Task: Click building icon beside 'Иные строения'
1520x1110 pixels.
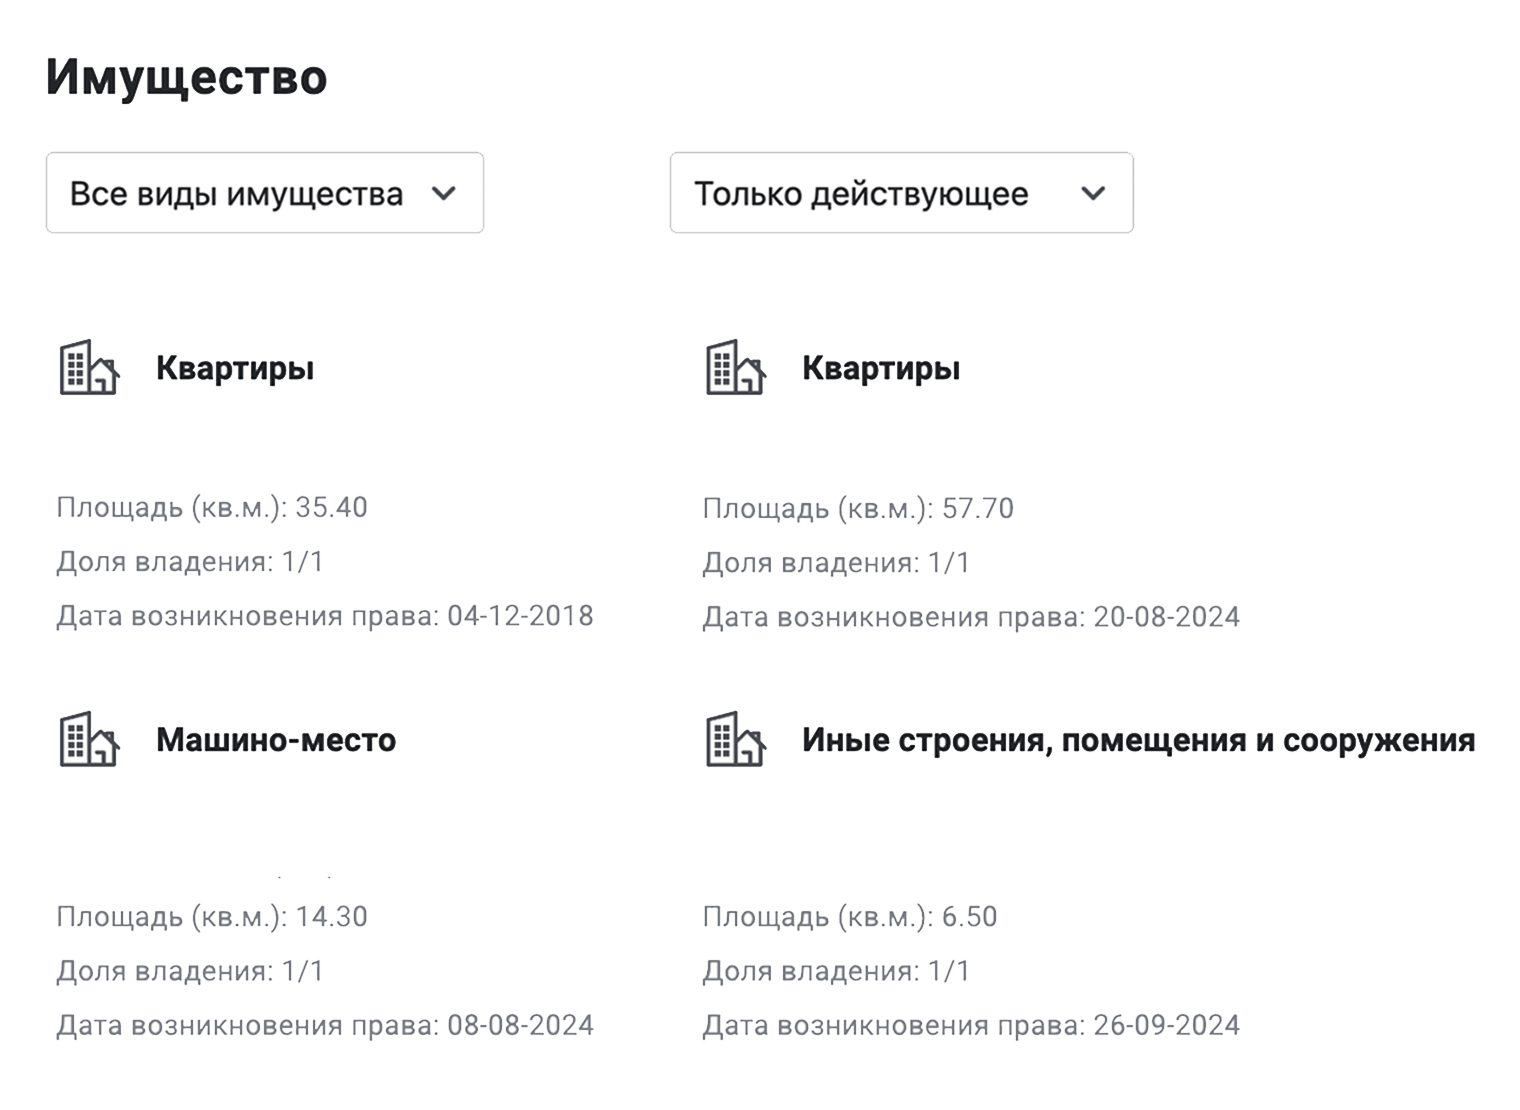Action: pyautogui.click(x=735, y=739)
